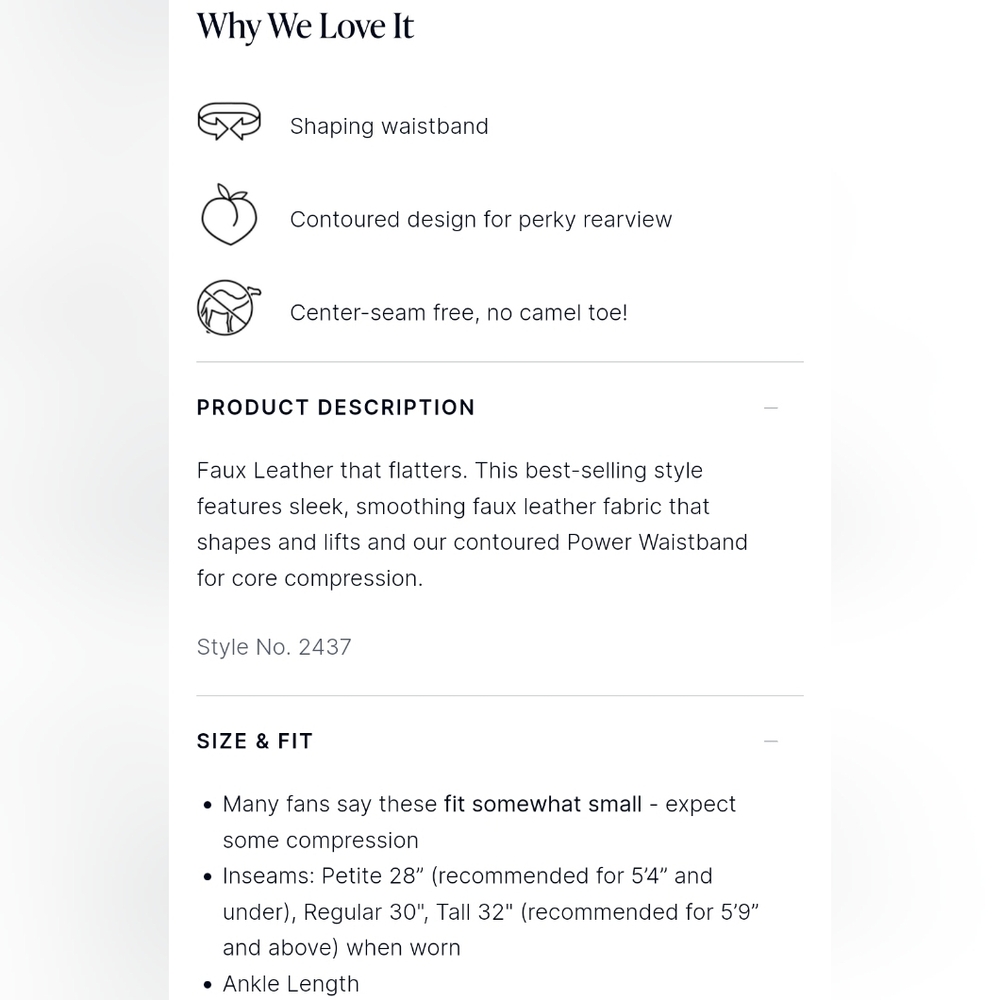Collapse the Size & Fit section
This screenshot has height=1000, width=1000.
click(770, 741)
